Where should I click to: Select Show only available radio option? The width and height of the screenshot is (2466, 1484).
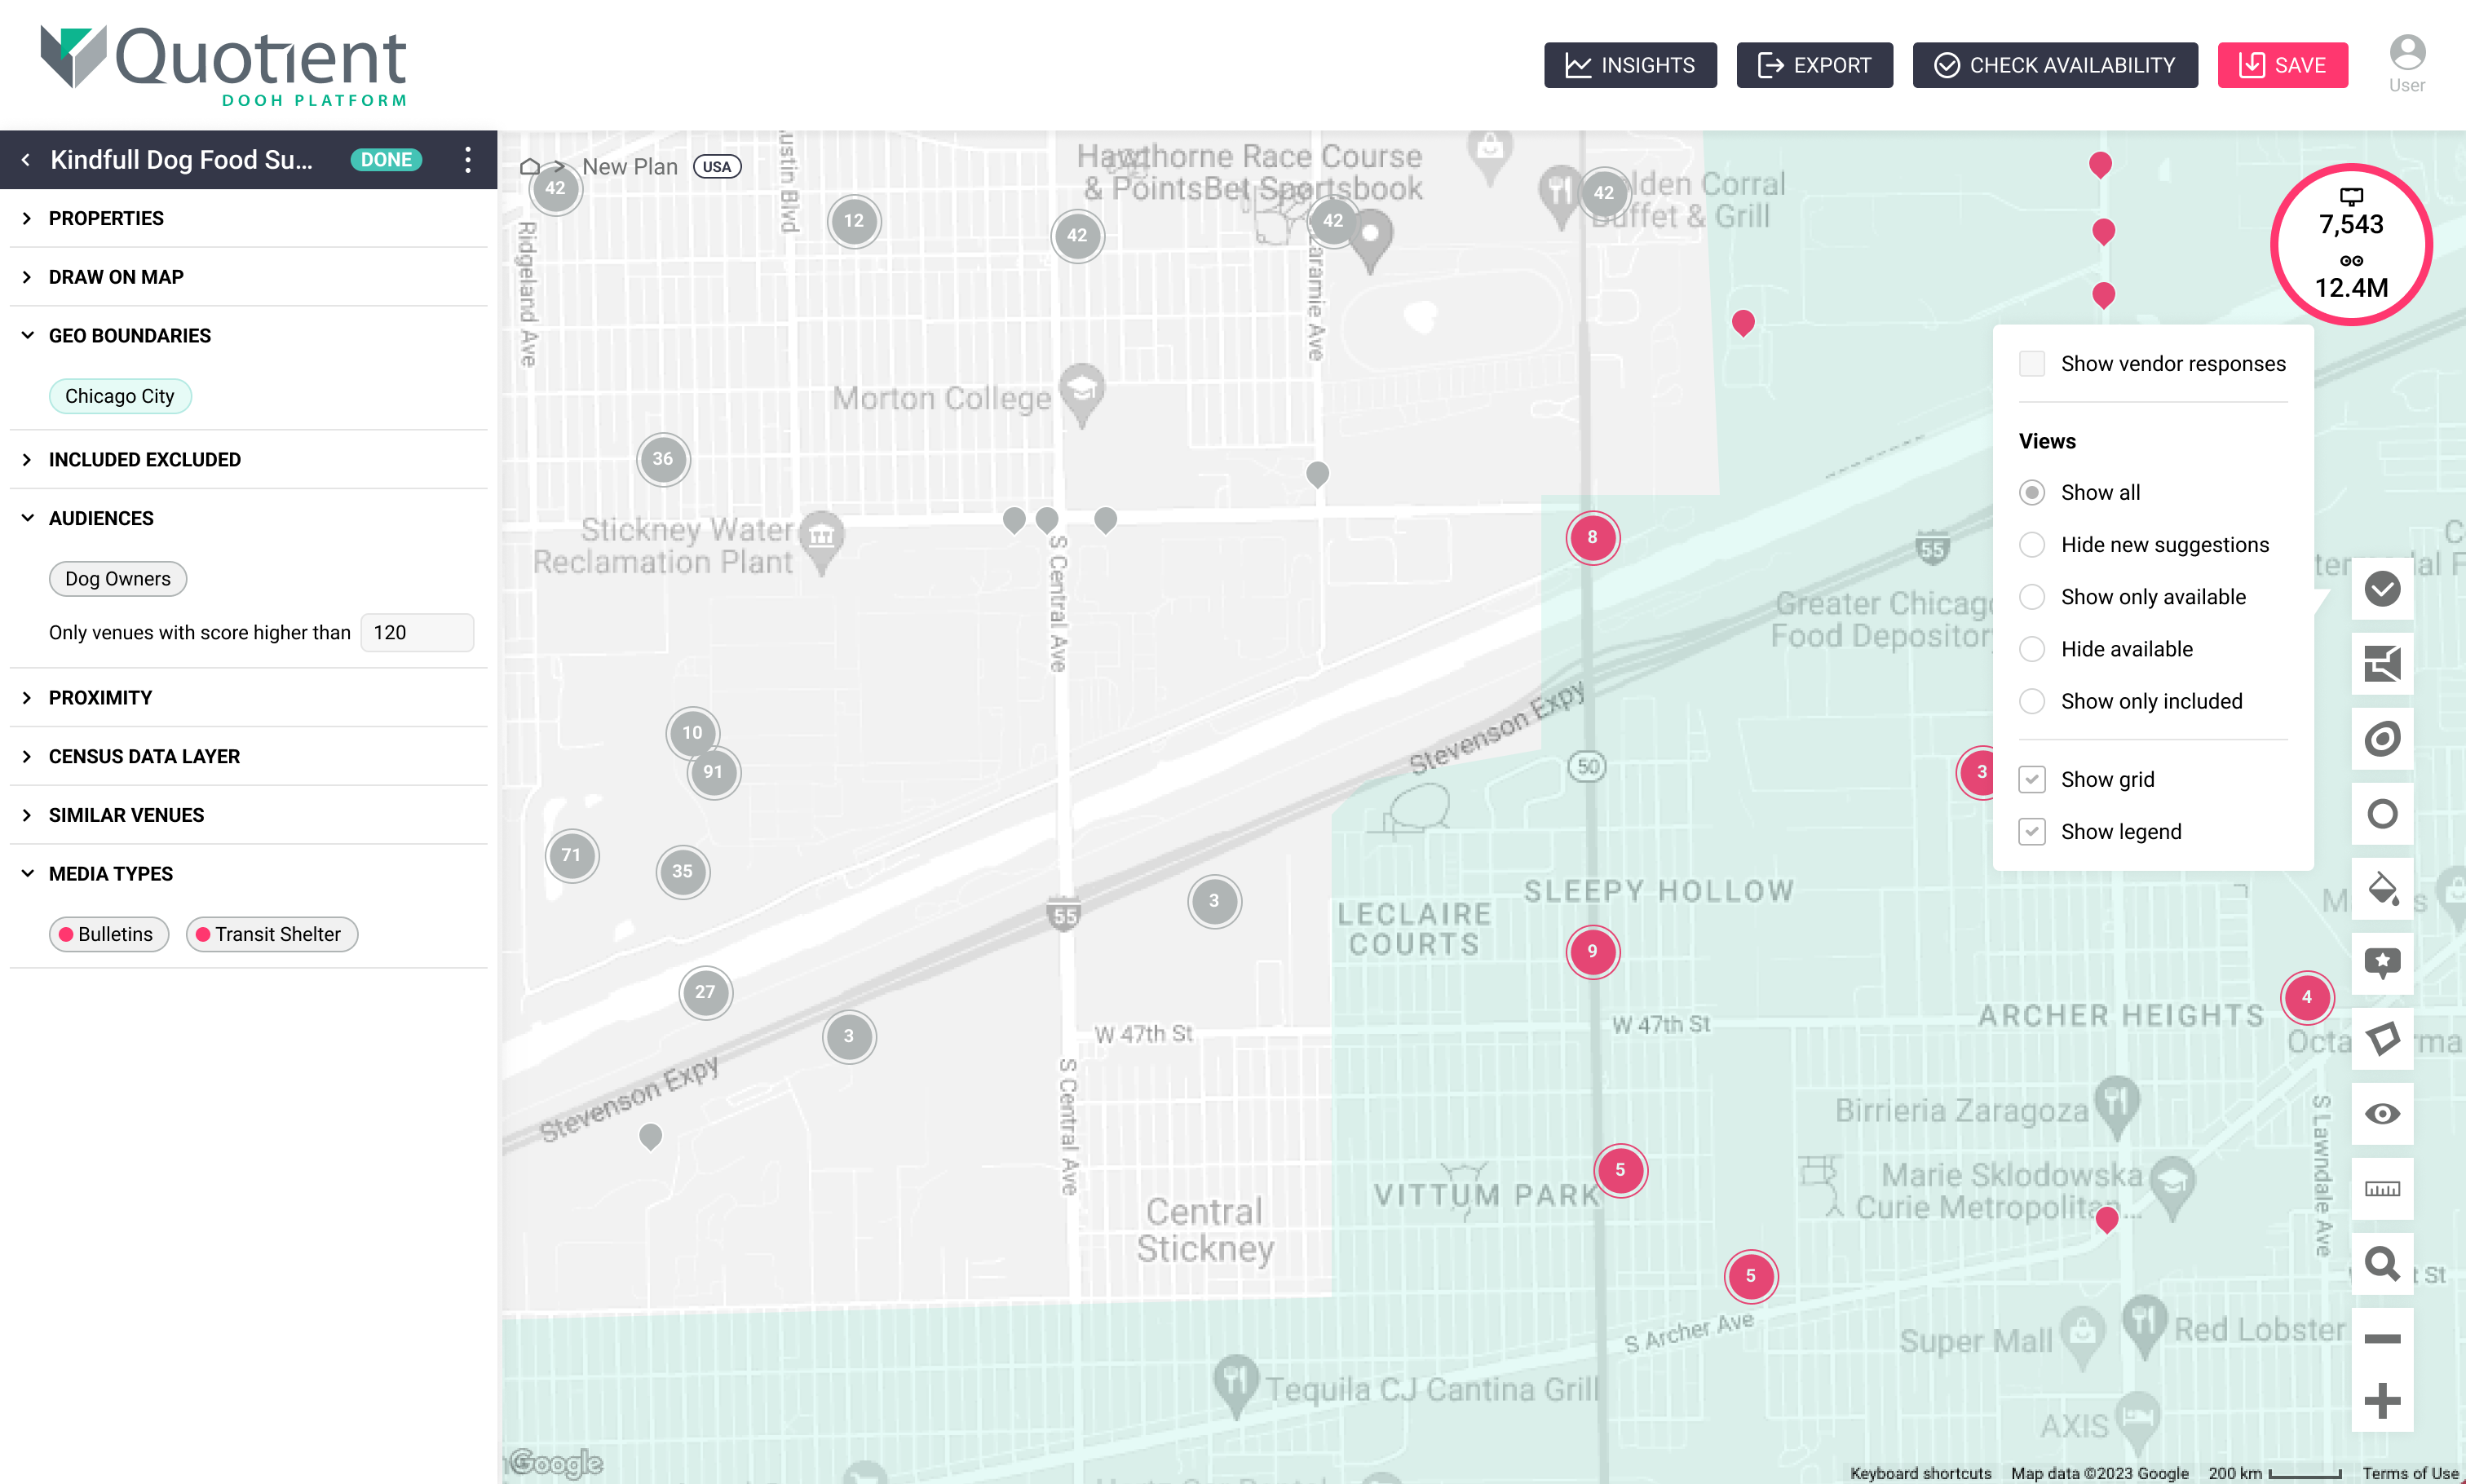[x=2031, y=596]
